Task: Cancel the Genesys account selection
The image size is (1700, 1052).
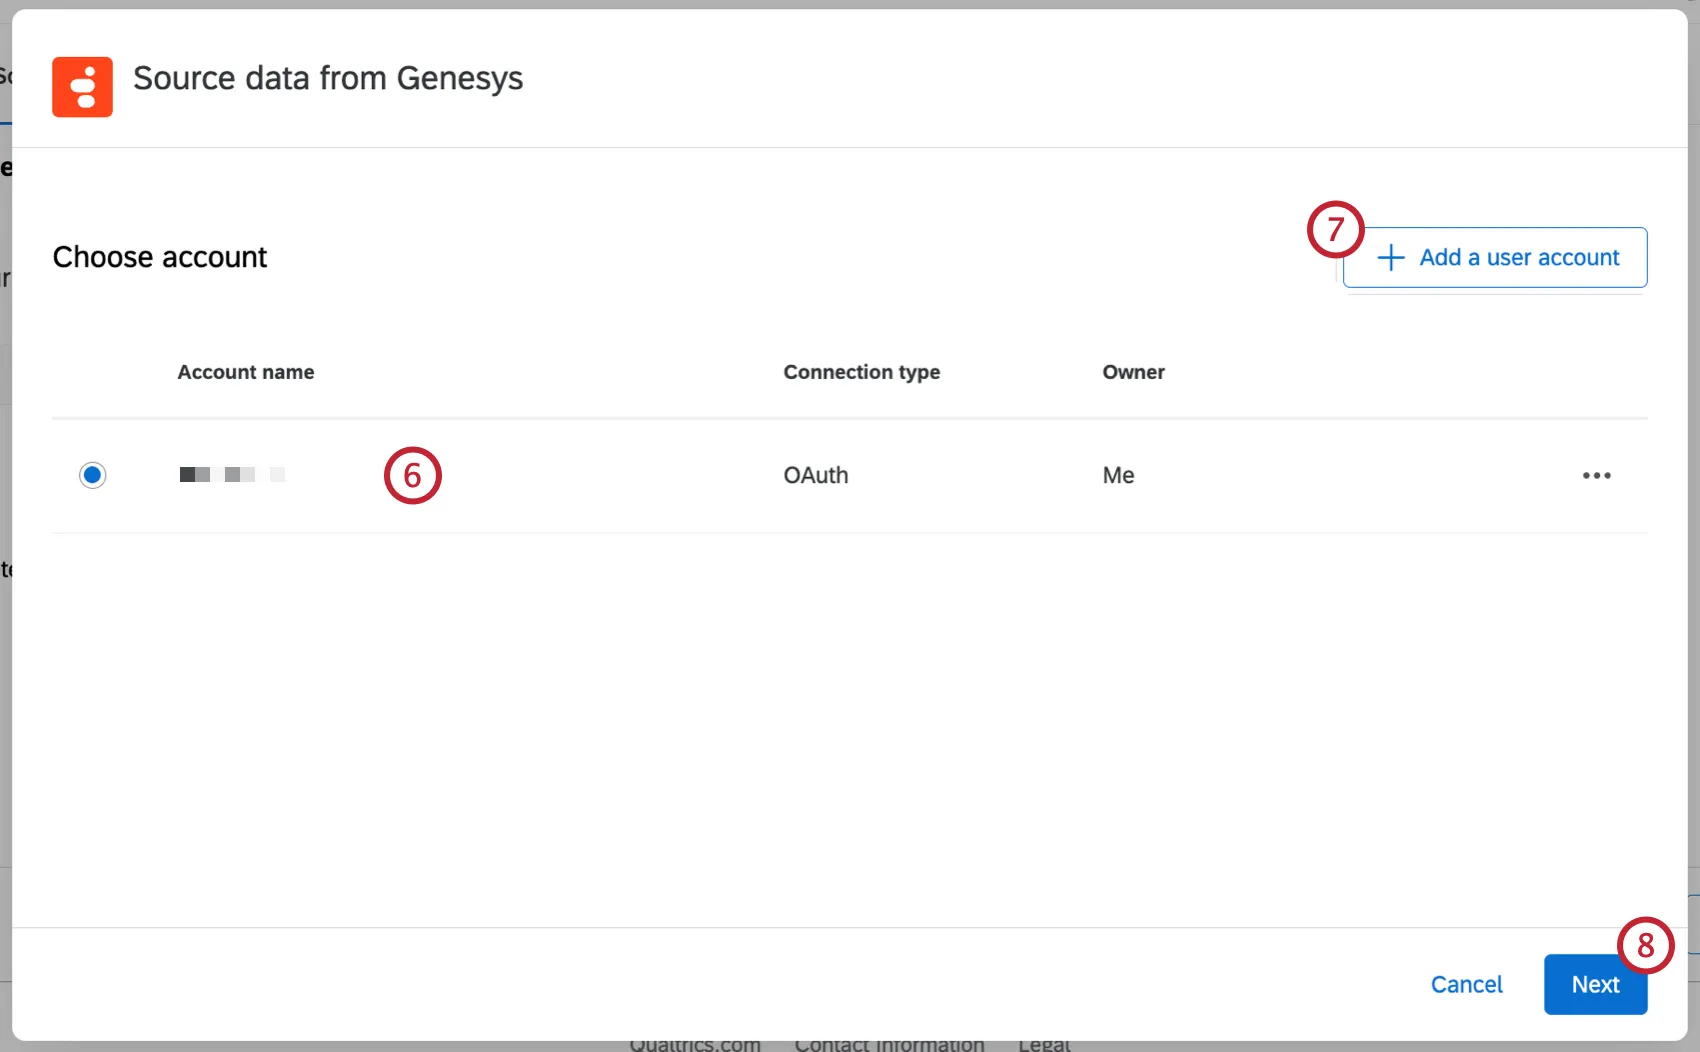Action: (x=1466, y=984)
